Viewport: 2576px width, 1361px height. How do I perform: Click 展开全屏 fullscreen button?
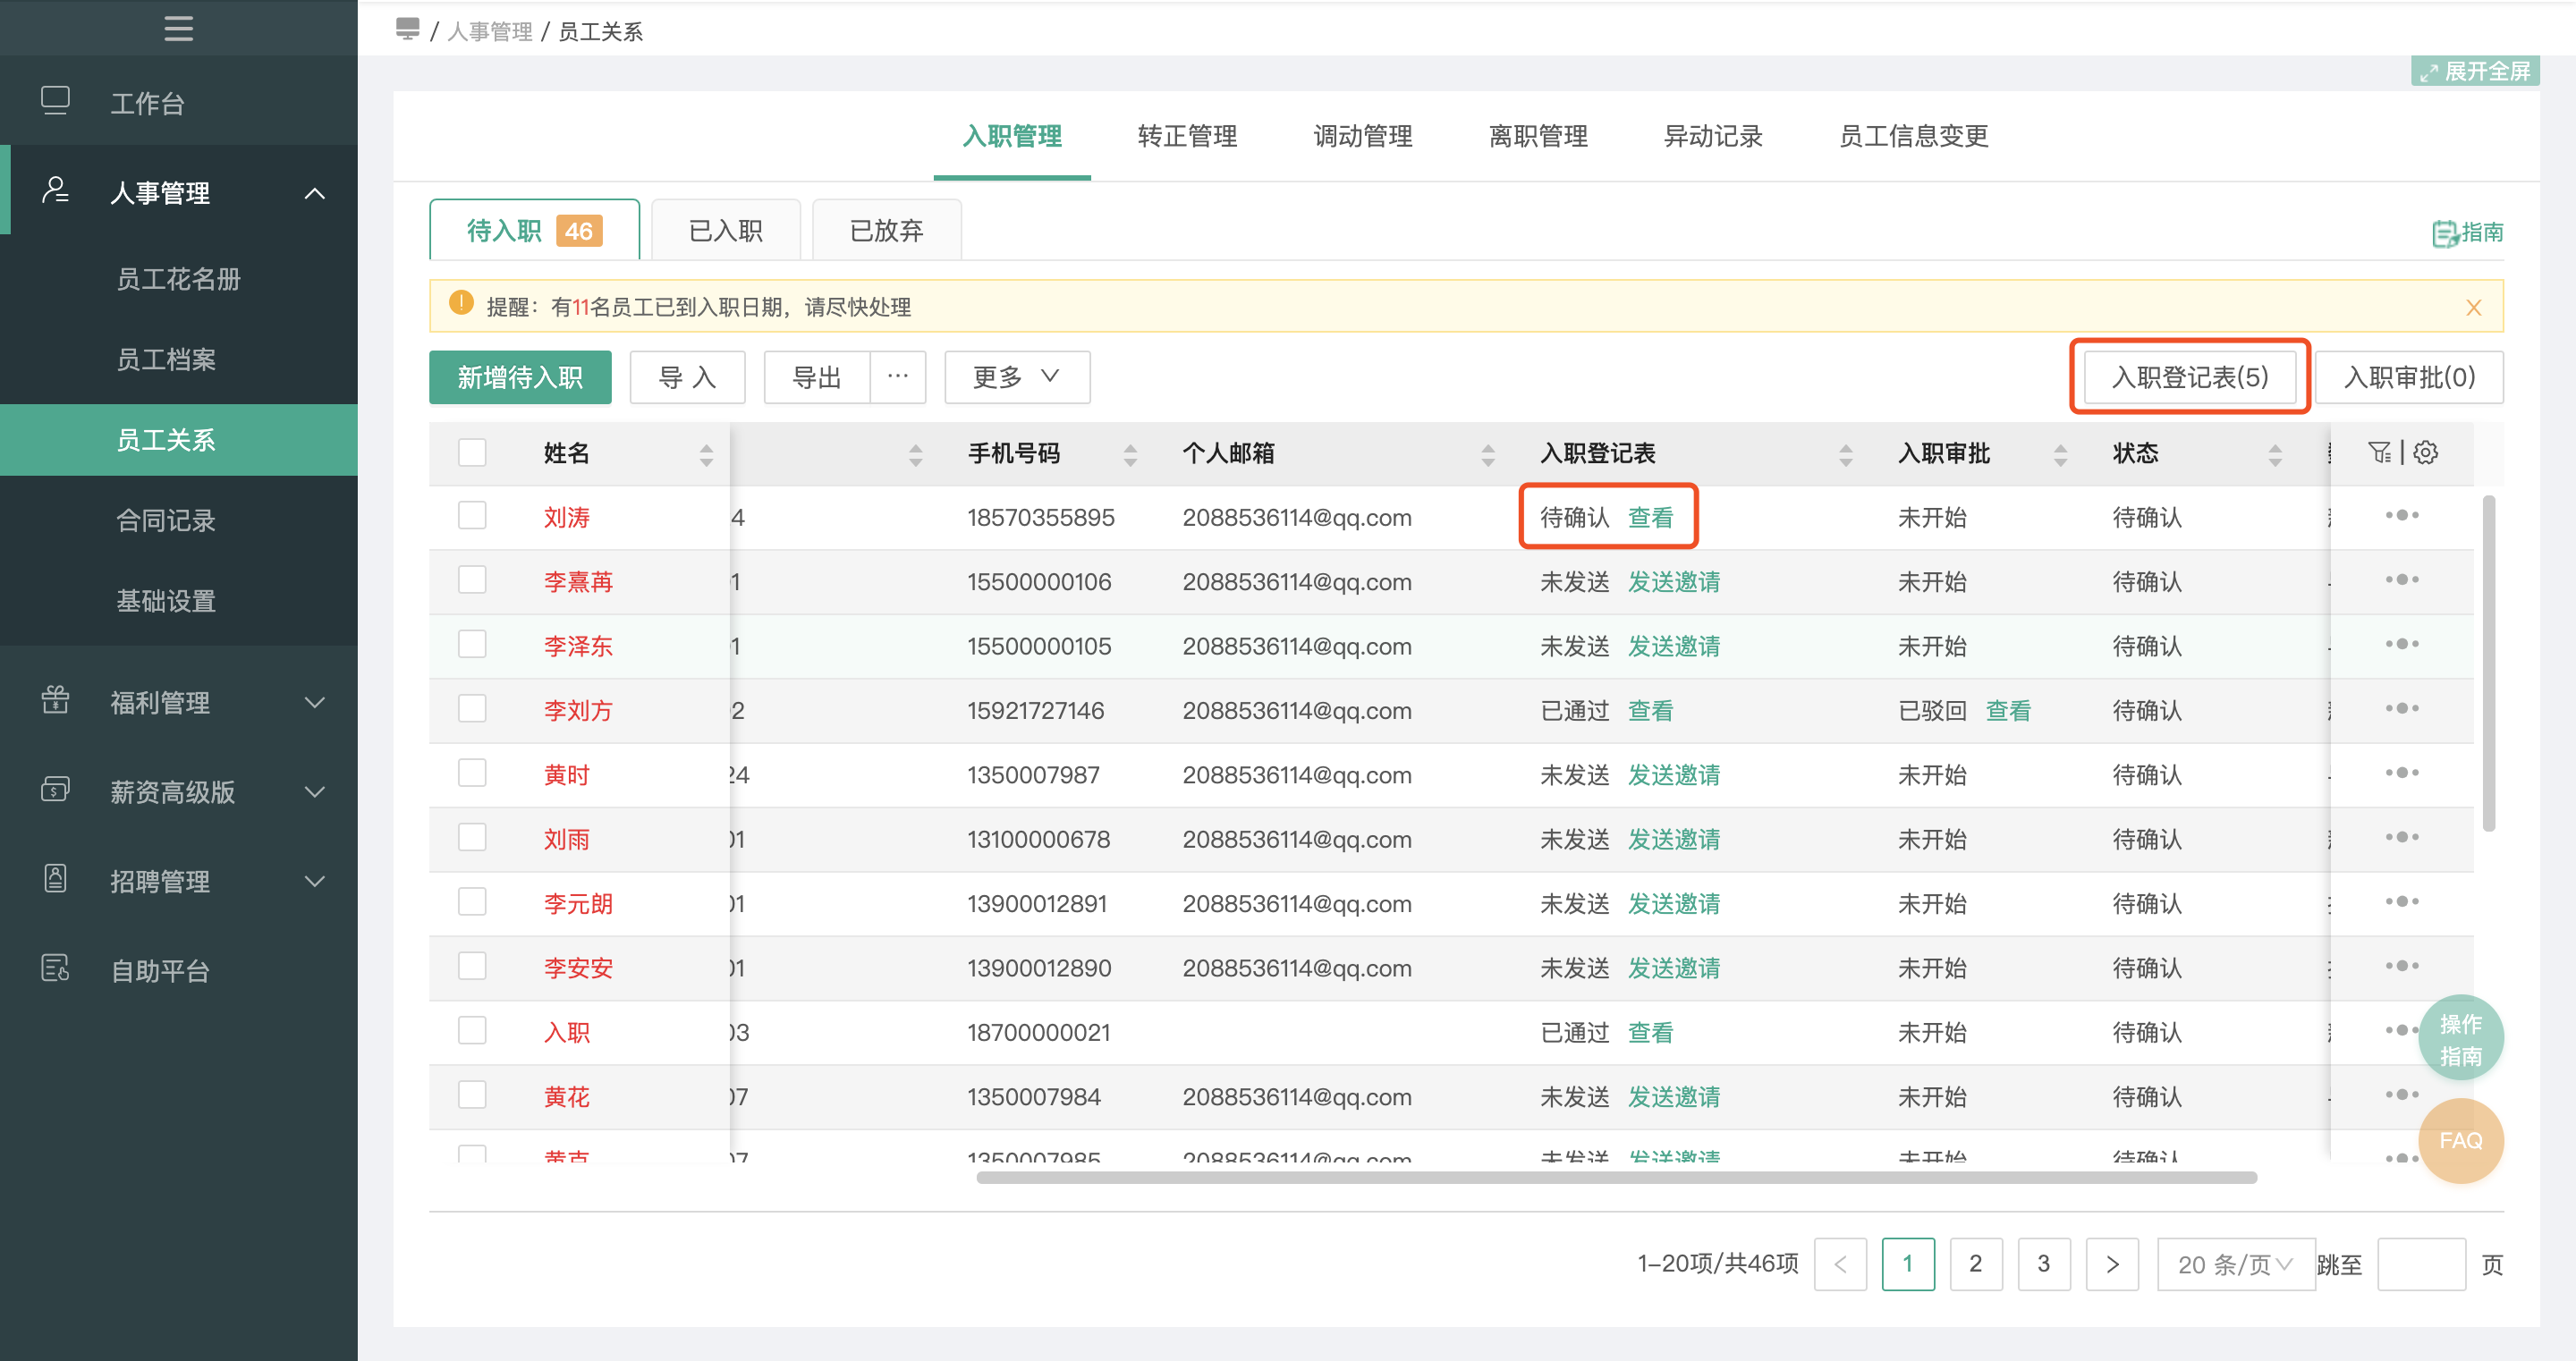[2474, 71]
